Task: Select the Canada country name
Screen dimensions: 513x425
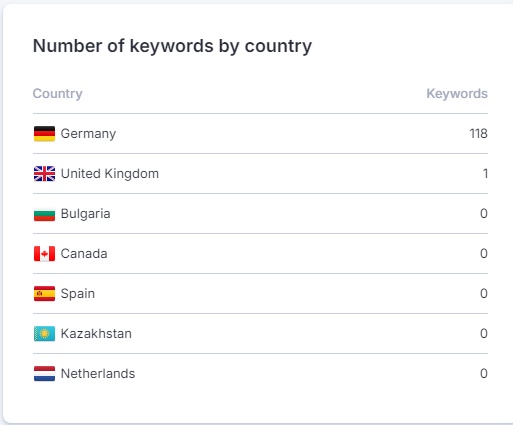Action: click(84, 254)
